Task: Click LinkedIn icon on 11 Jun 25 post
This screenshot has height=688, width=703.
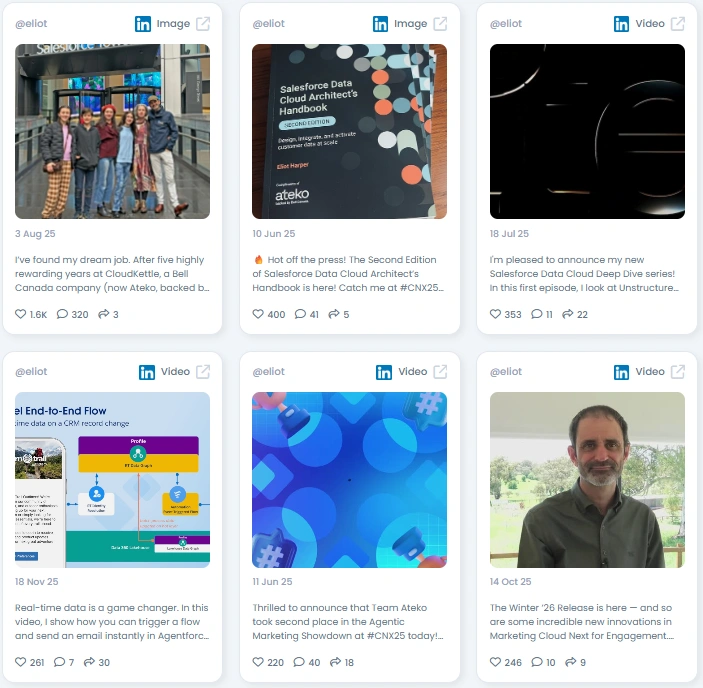Action: pos(384,372)
